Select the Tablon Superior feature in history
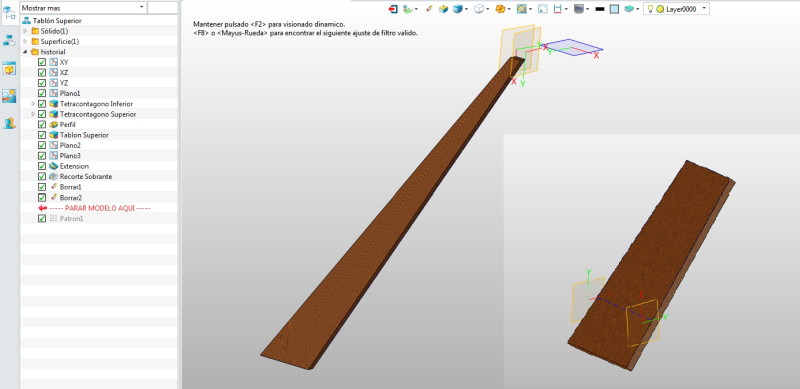The image size is (800, 389). click(x=84, y=135)
